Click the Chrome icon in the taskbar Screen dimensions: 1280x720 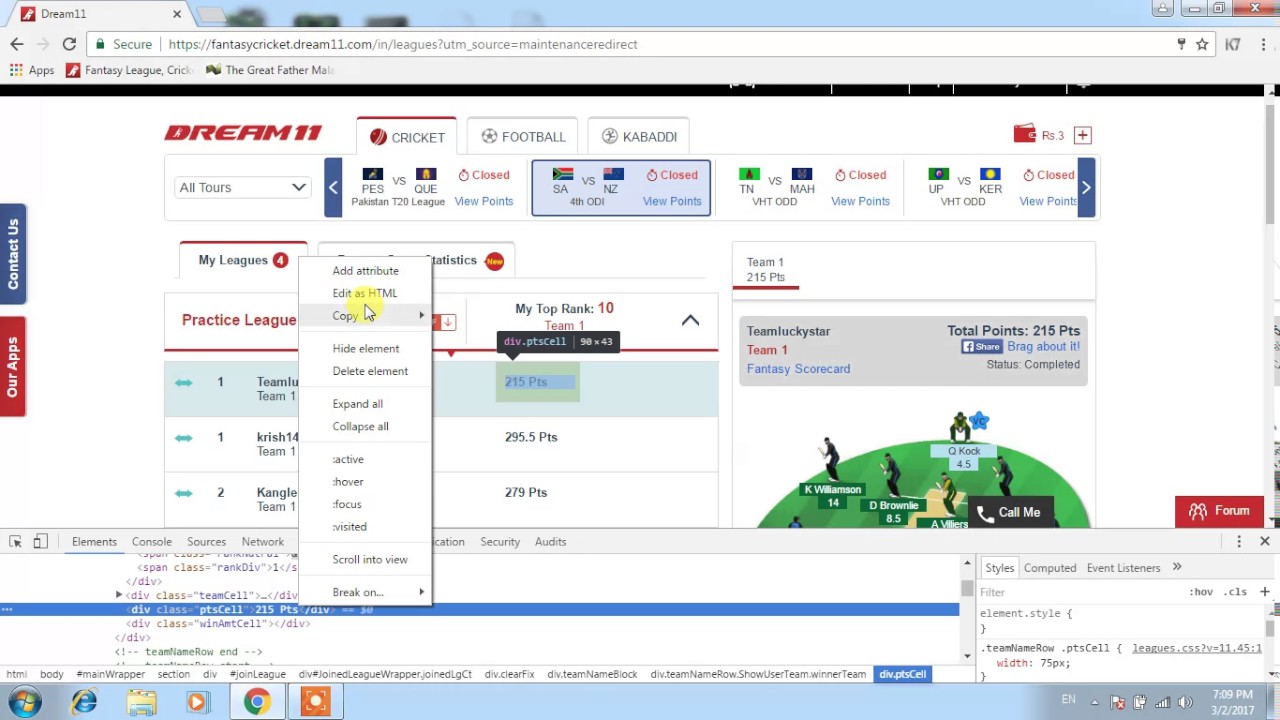257,702
